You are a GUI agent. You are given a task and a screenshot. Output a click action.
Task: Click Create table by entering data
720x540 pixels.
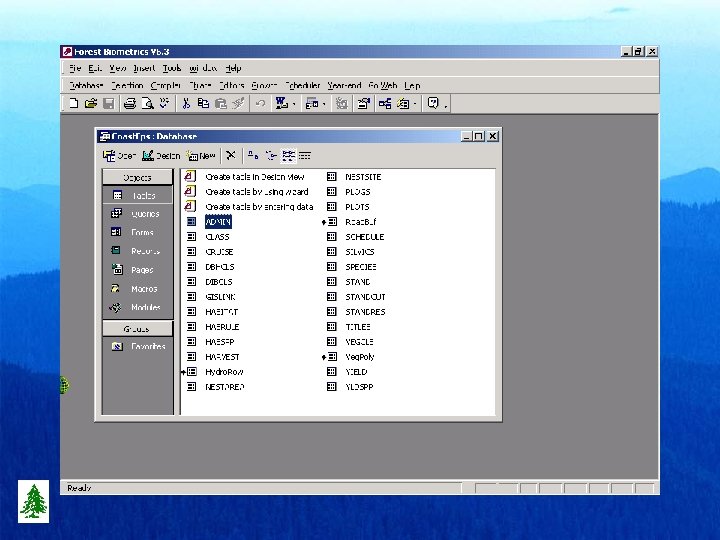[259, 207]
